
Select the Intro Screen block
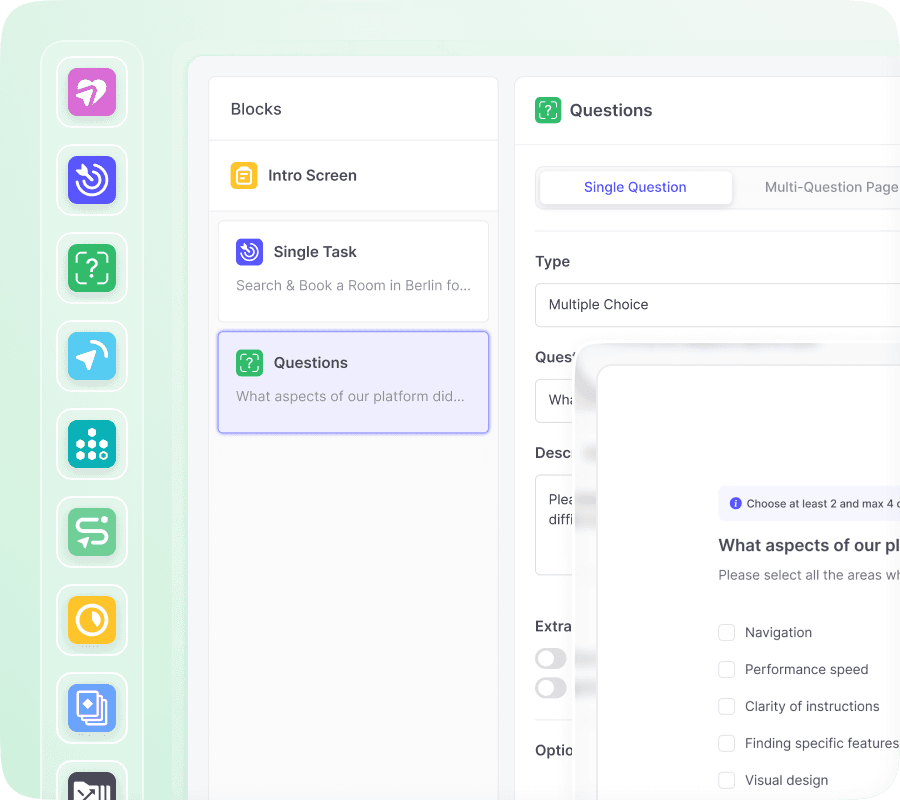click(x=354, y=176)
